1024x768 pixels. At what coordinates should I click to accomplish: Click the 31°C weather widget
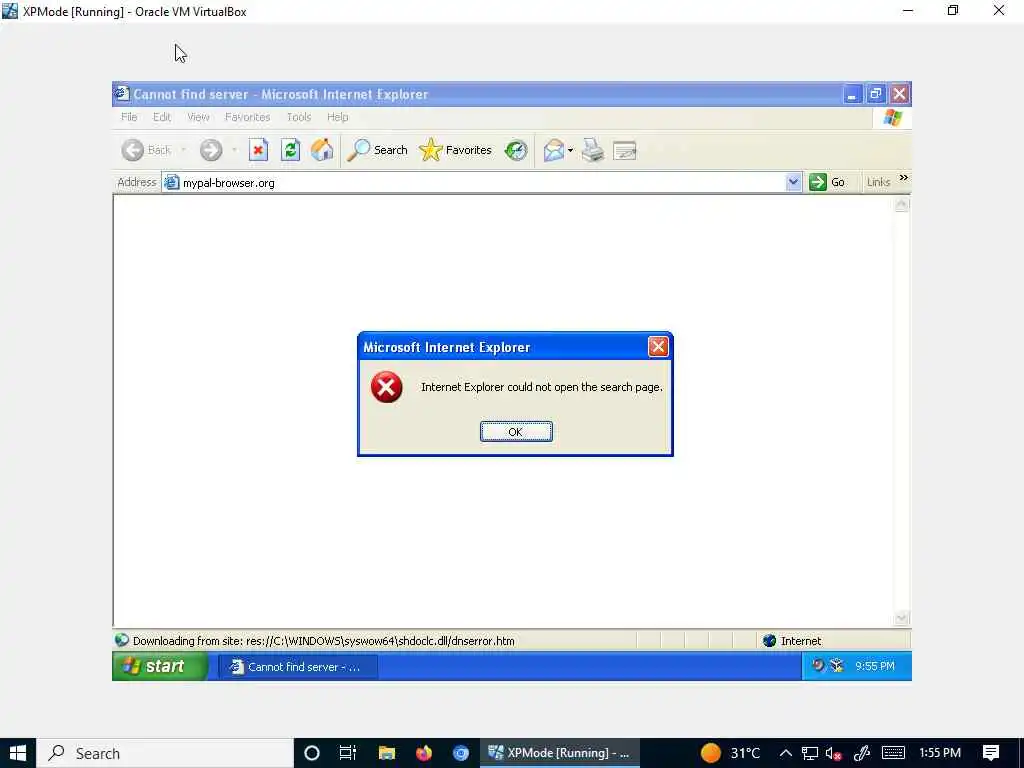[x=730, y=753]
